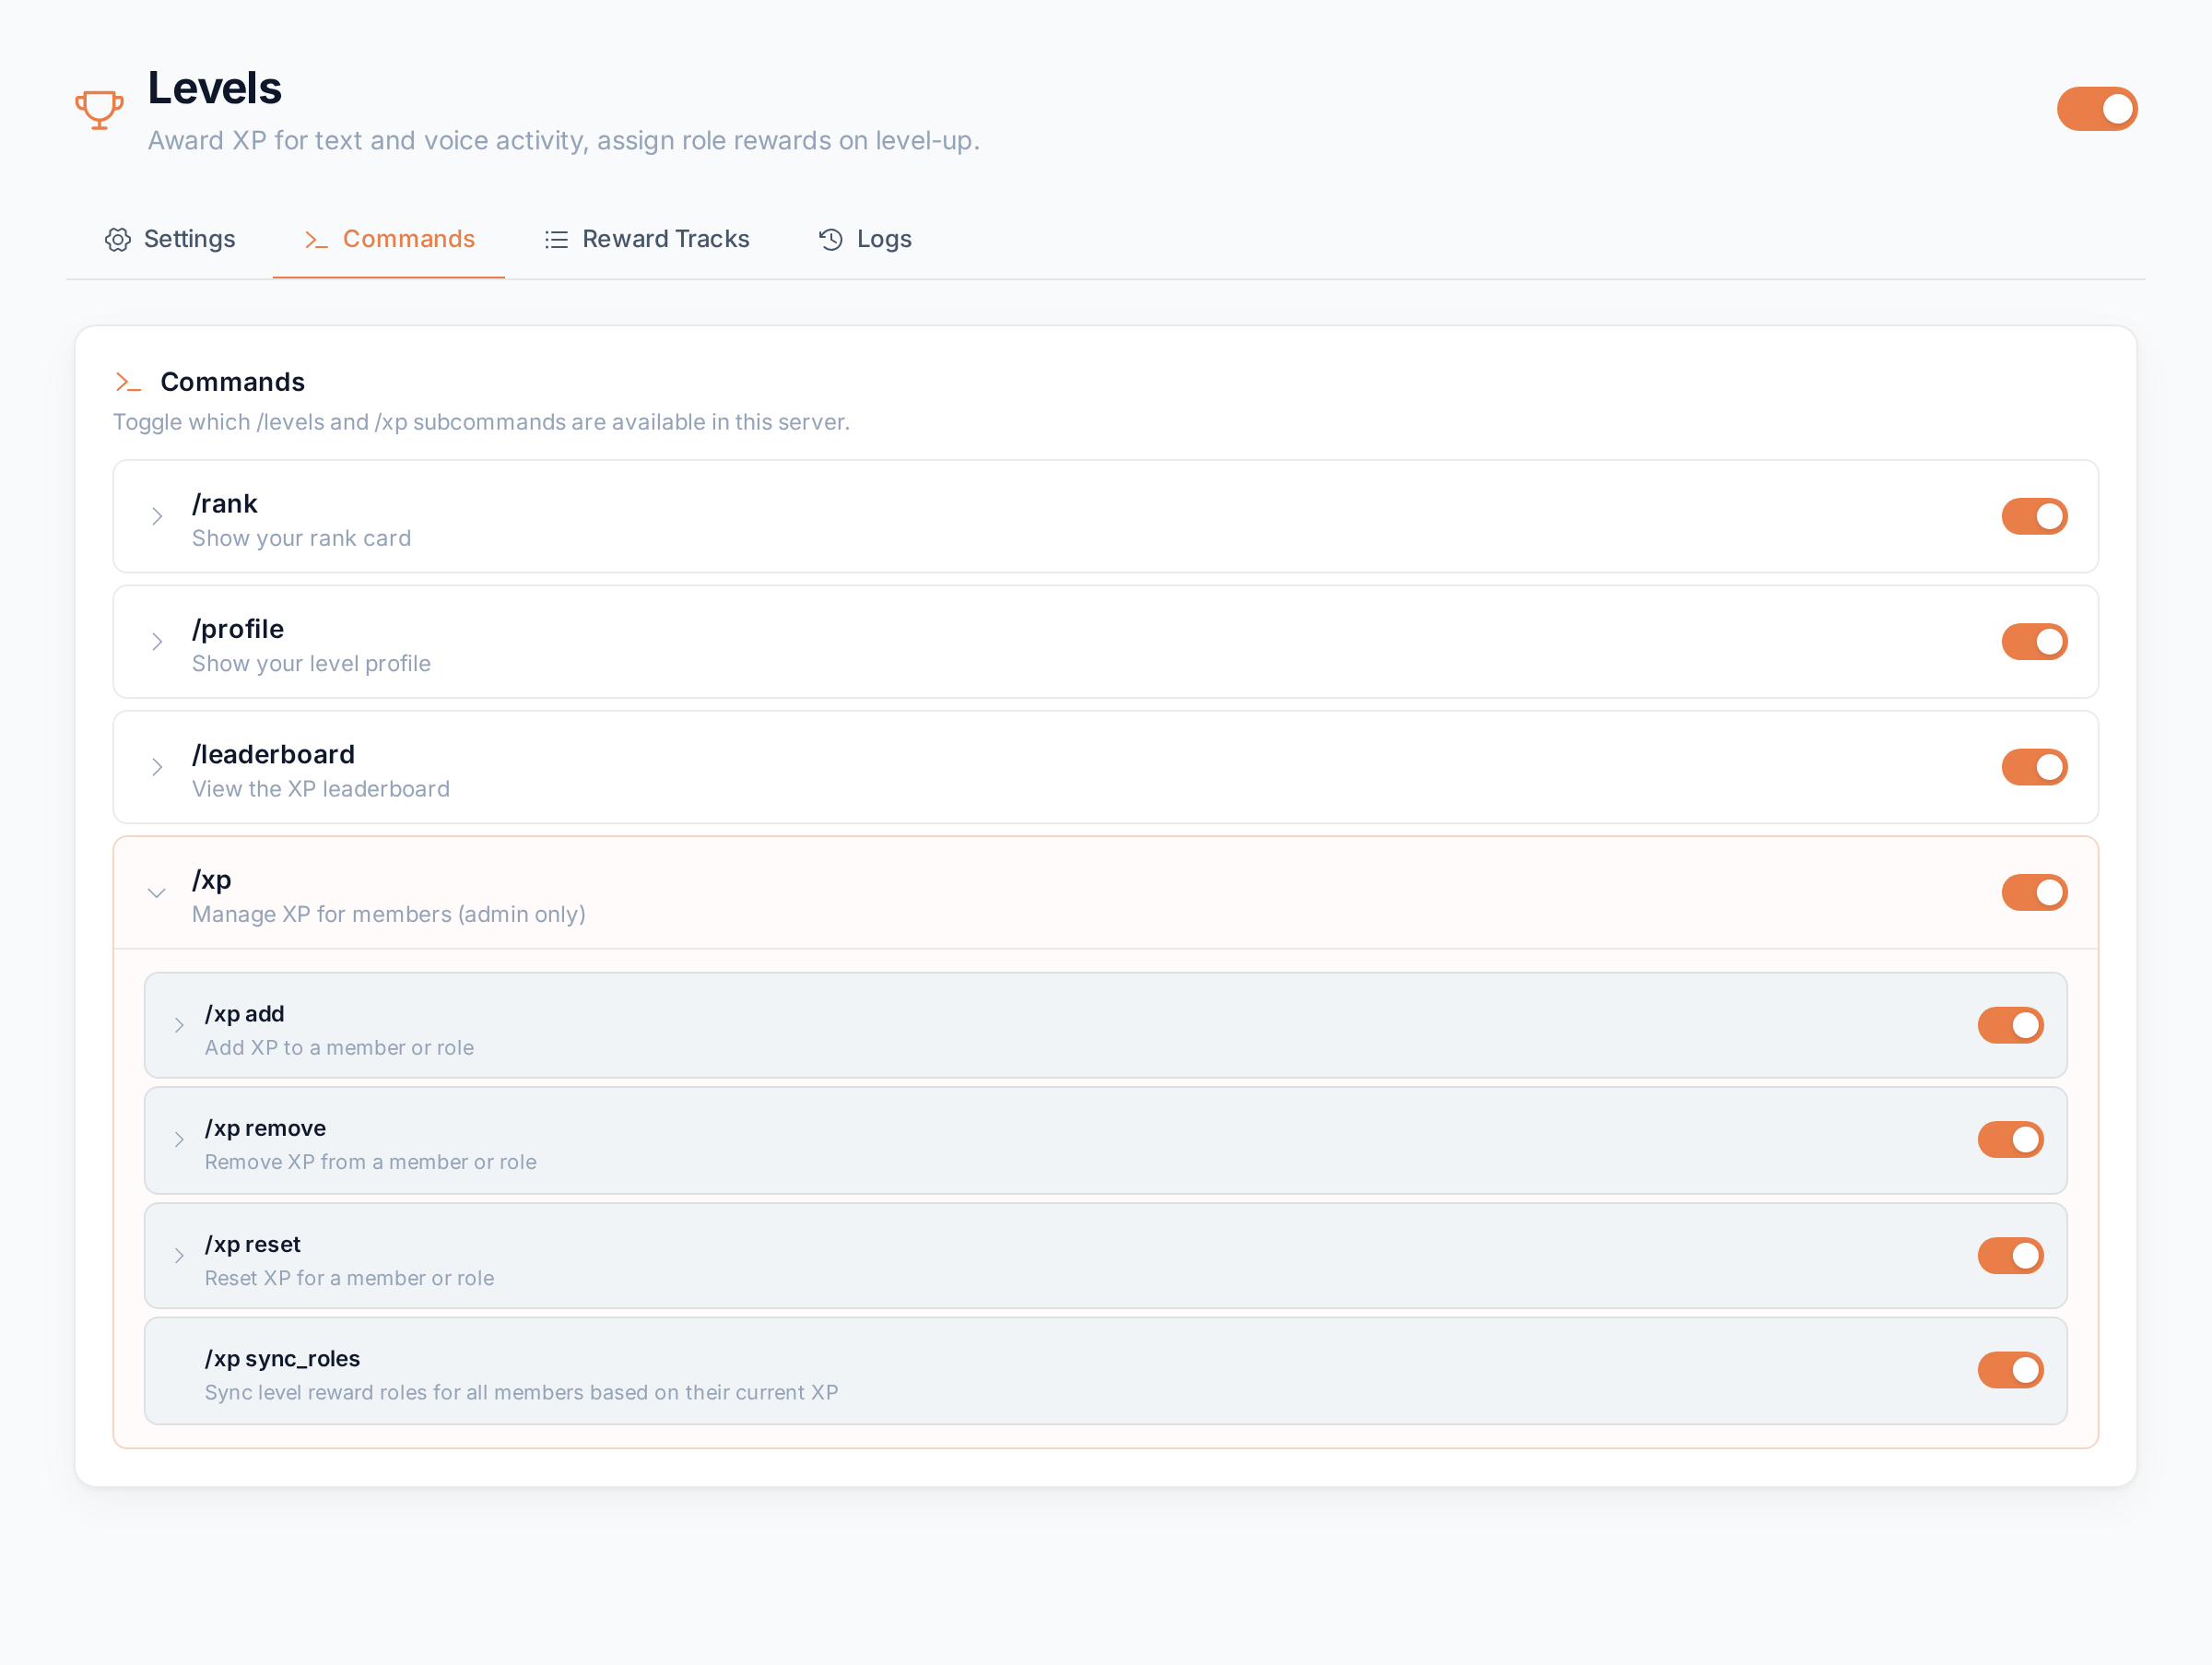This screenshot has width=2212, height=1665.
Task: Click the list icon on Reward Tracks tab
Action: click(556, 239)
